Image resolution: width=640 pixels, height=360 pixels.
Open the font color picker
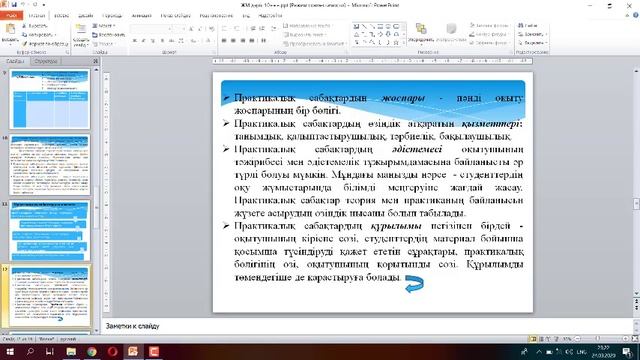208,41
